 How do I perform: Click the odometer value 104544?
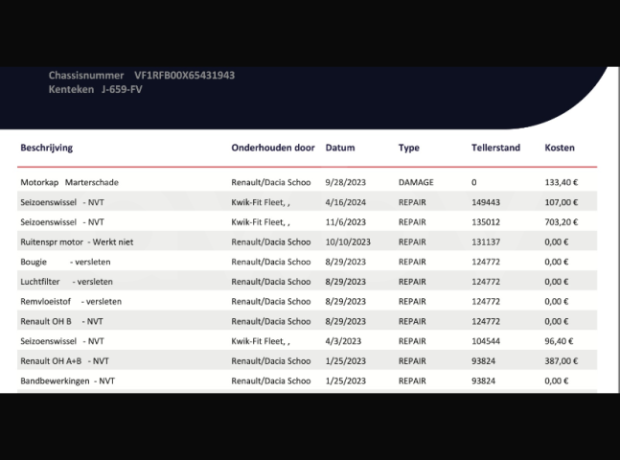[486, 341]
